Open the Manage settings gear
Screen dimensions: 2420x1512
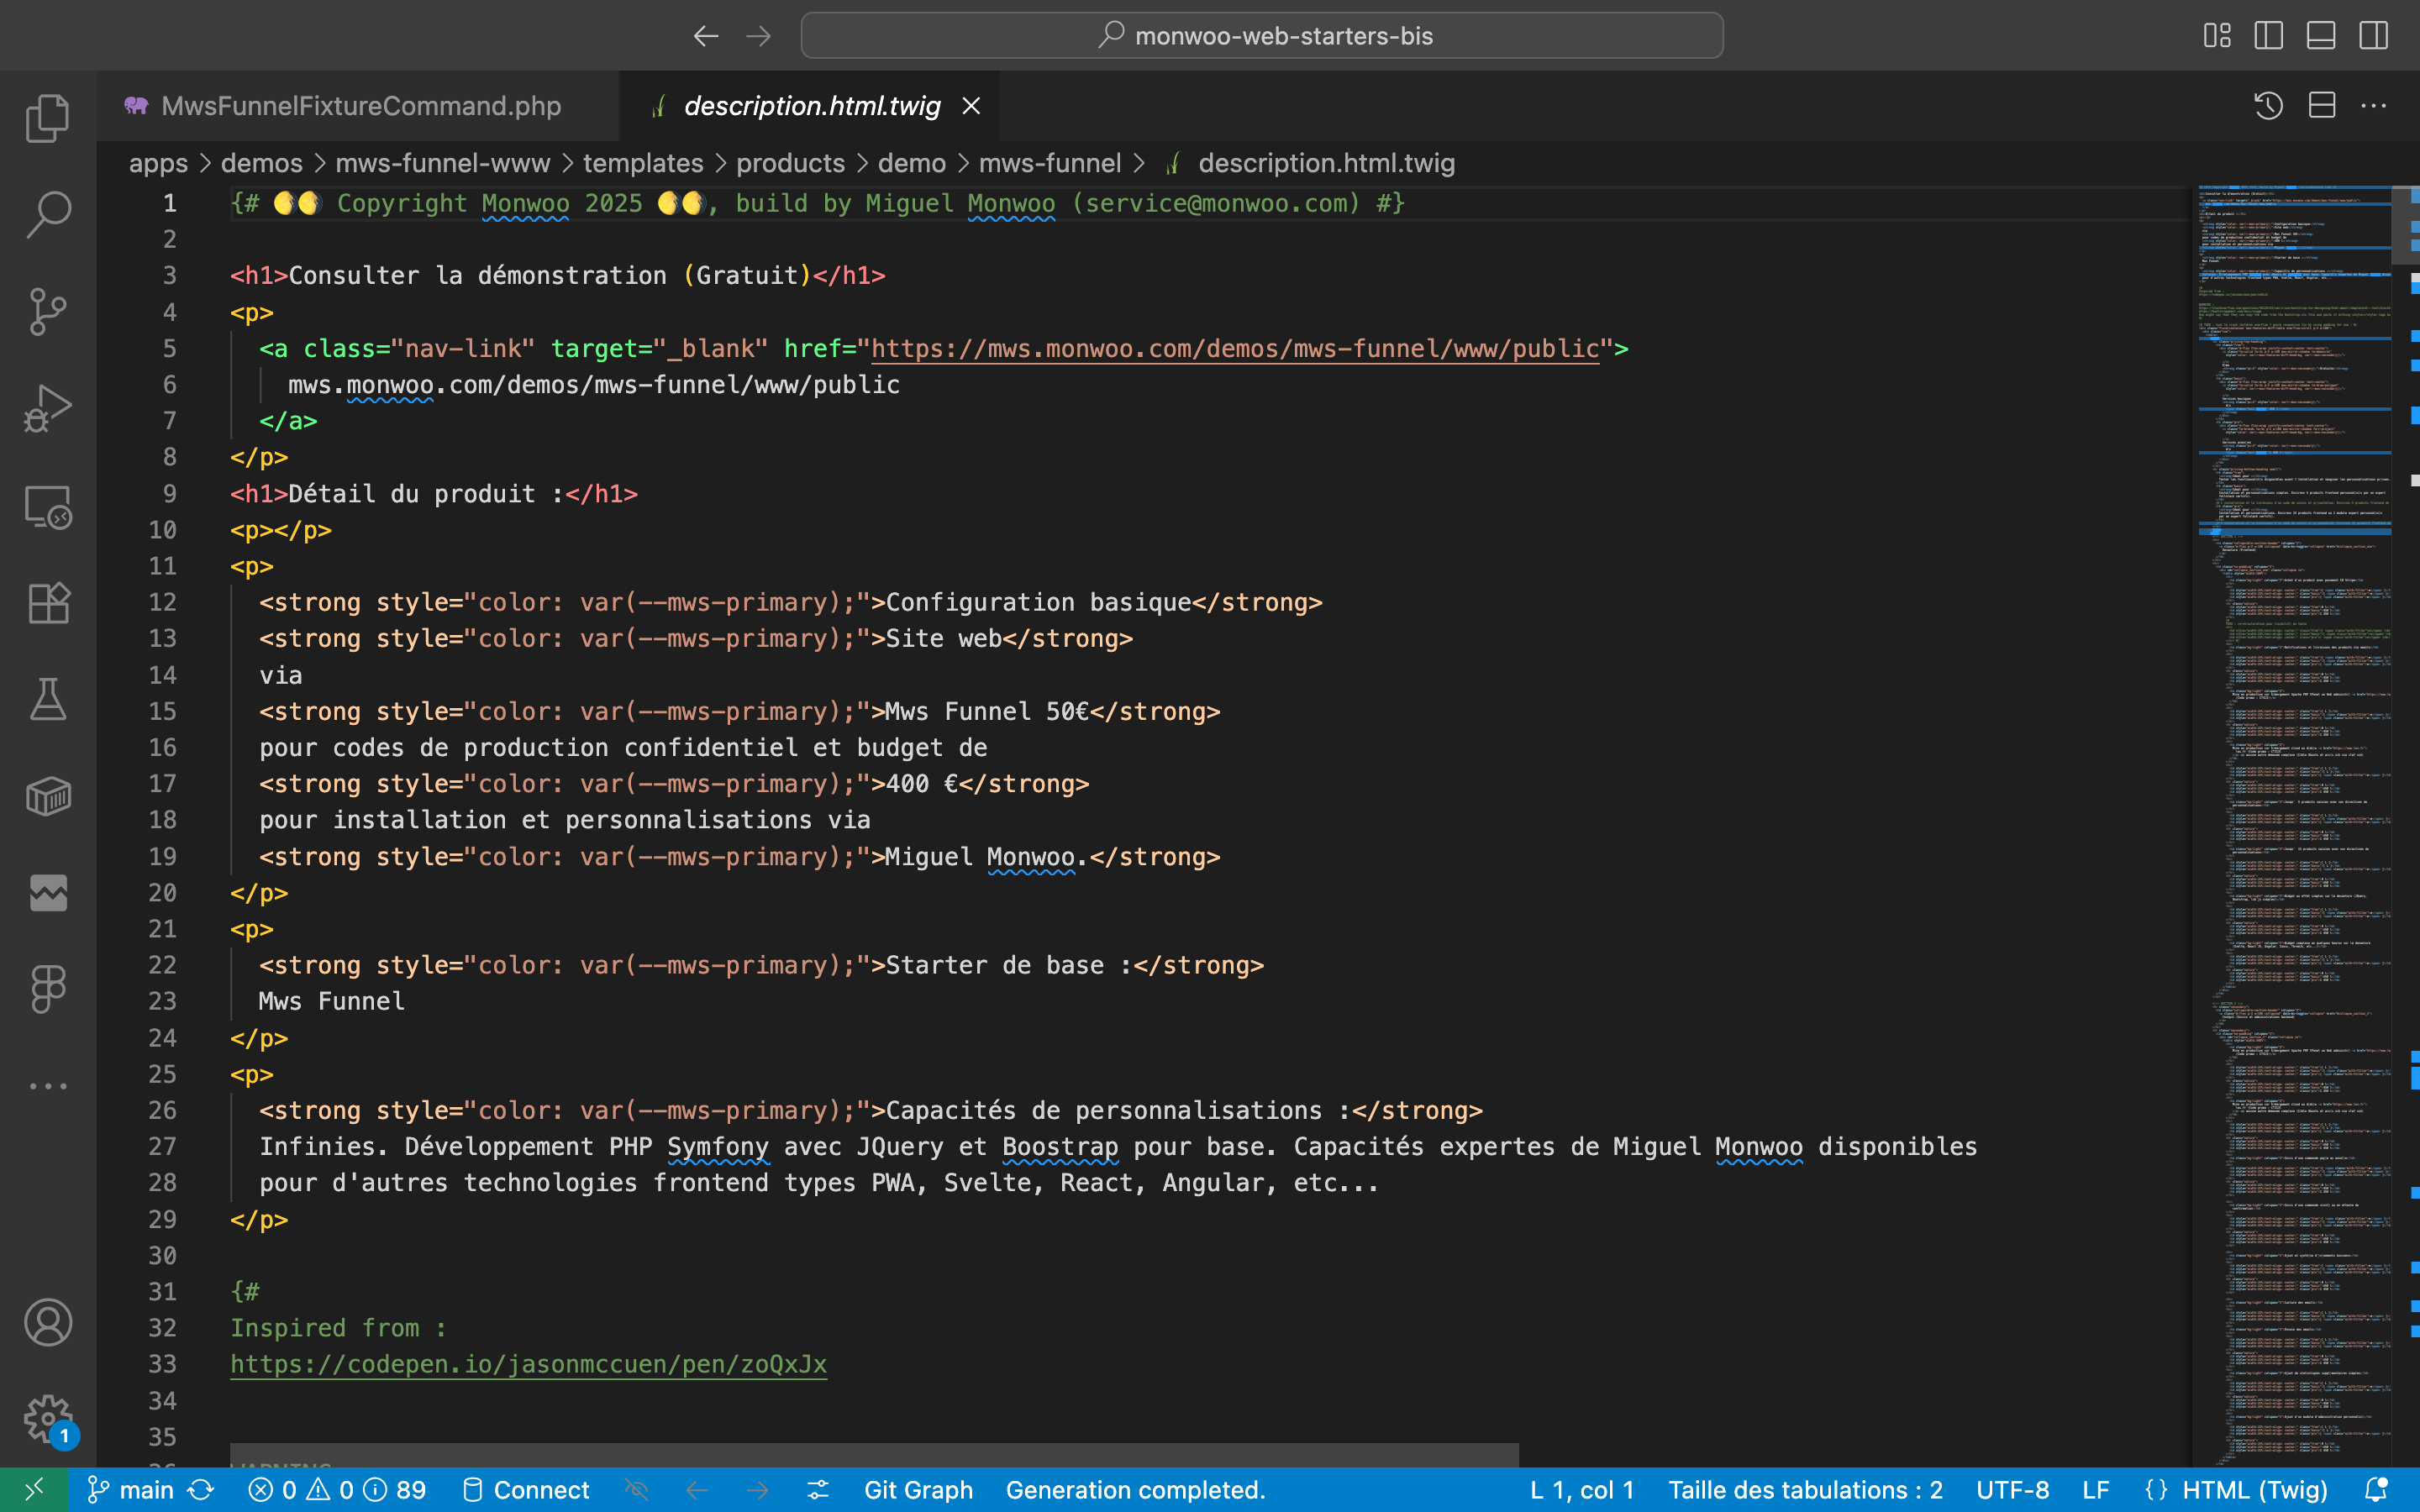(x=47, y=1418)
